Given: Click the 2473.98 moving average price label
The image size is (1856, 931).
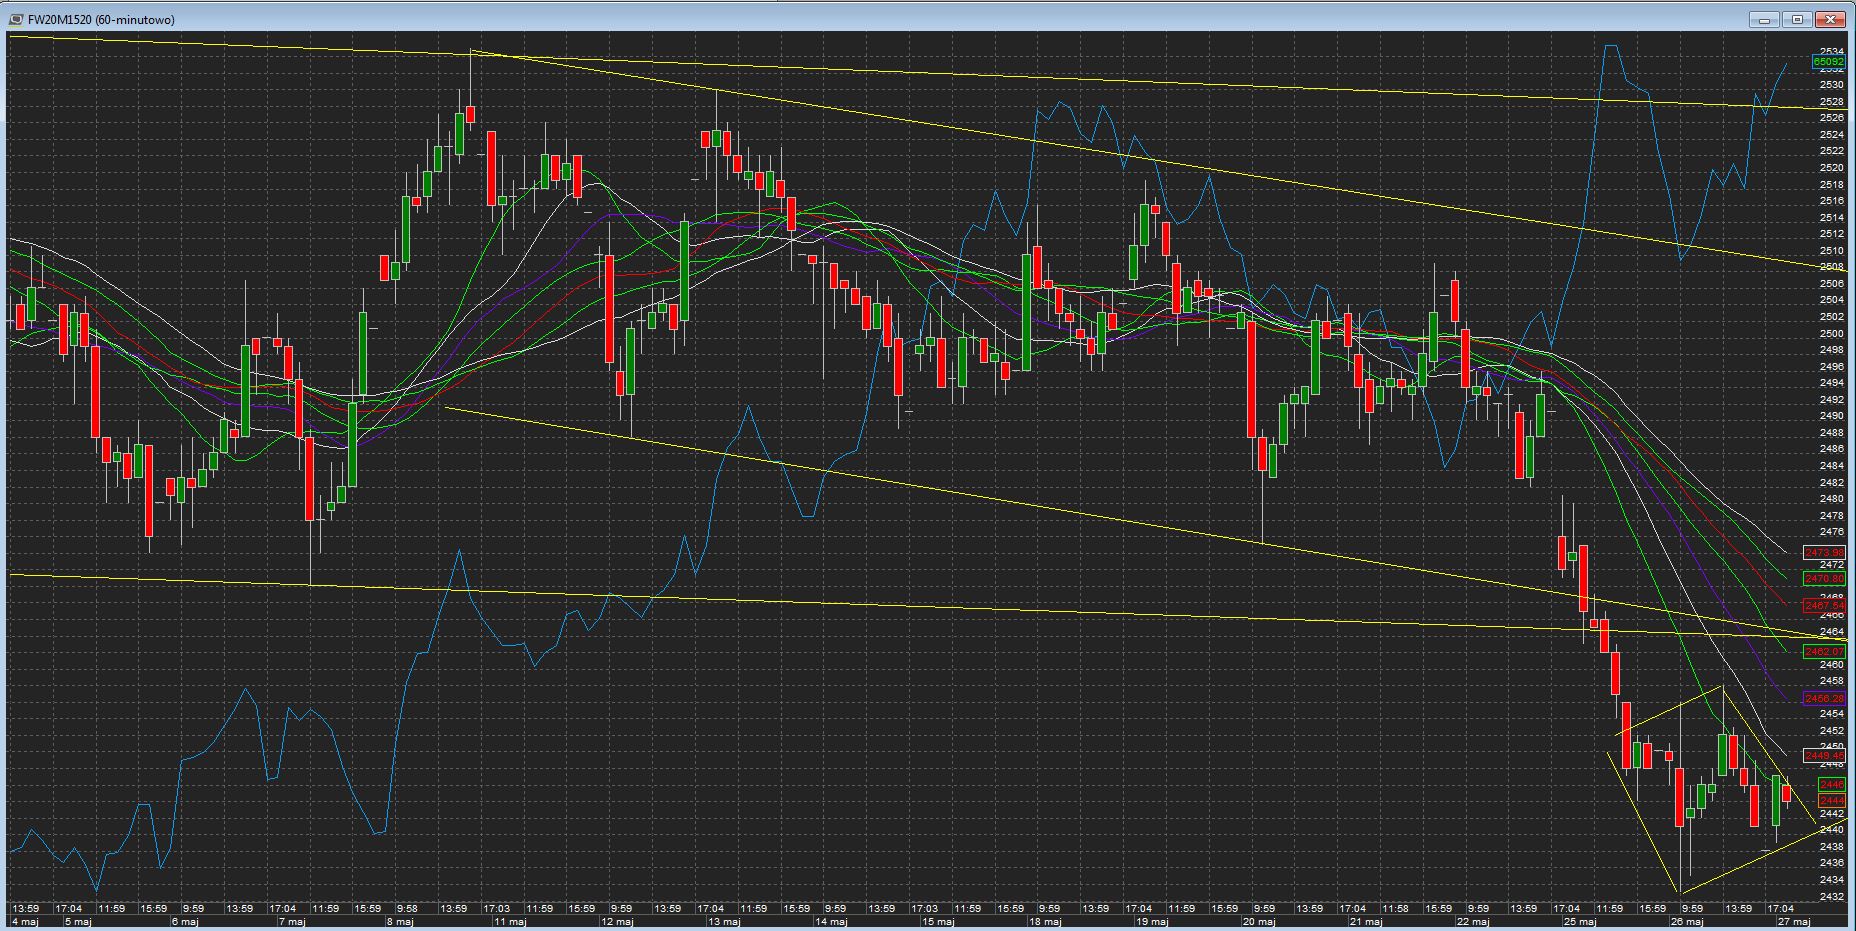Looking at the screenshot, I should [1825, 553].
